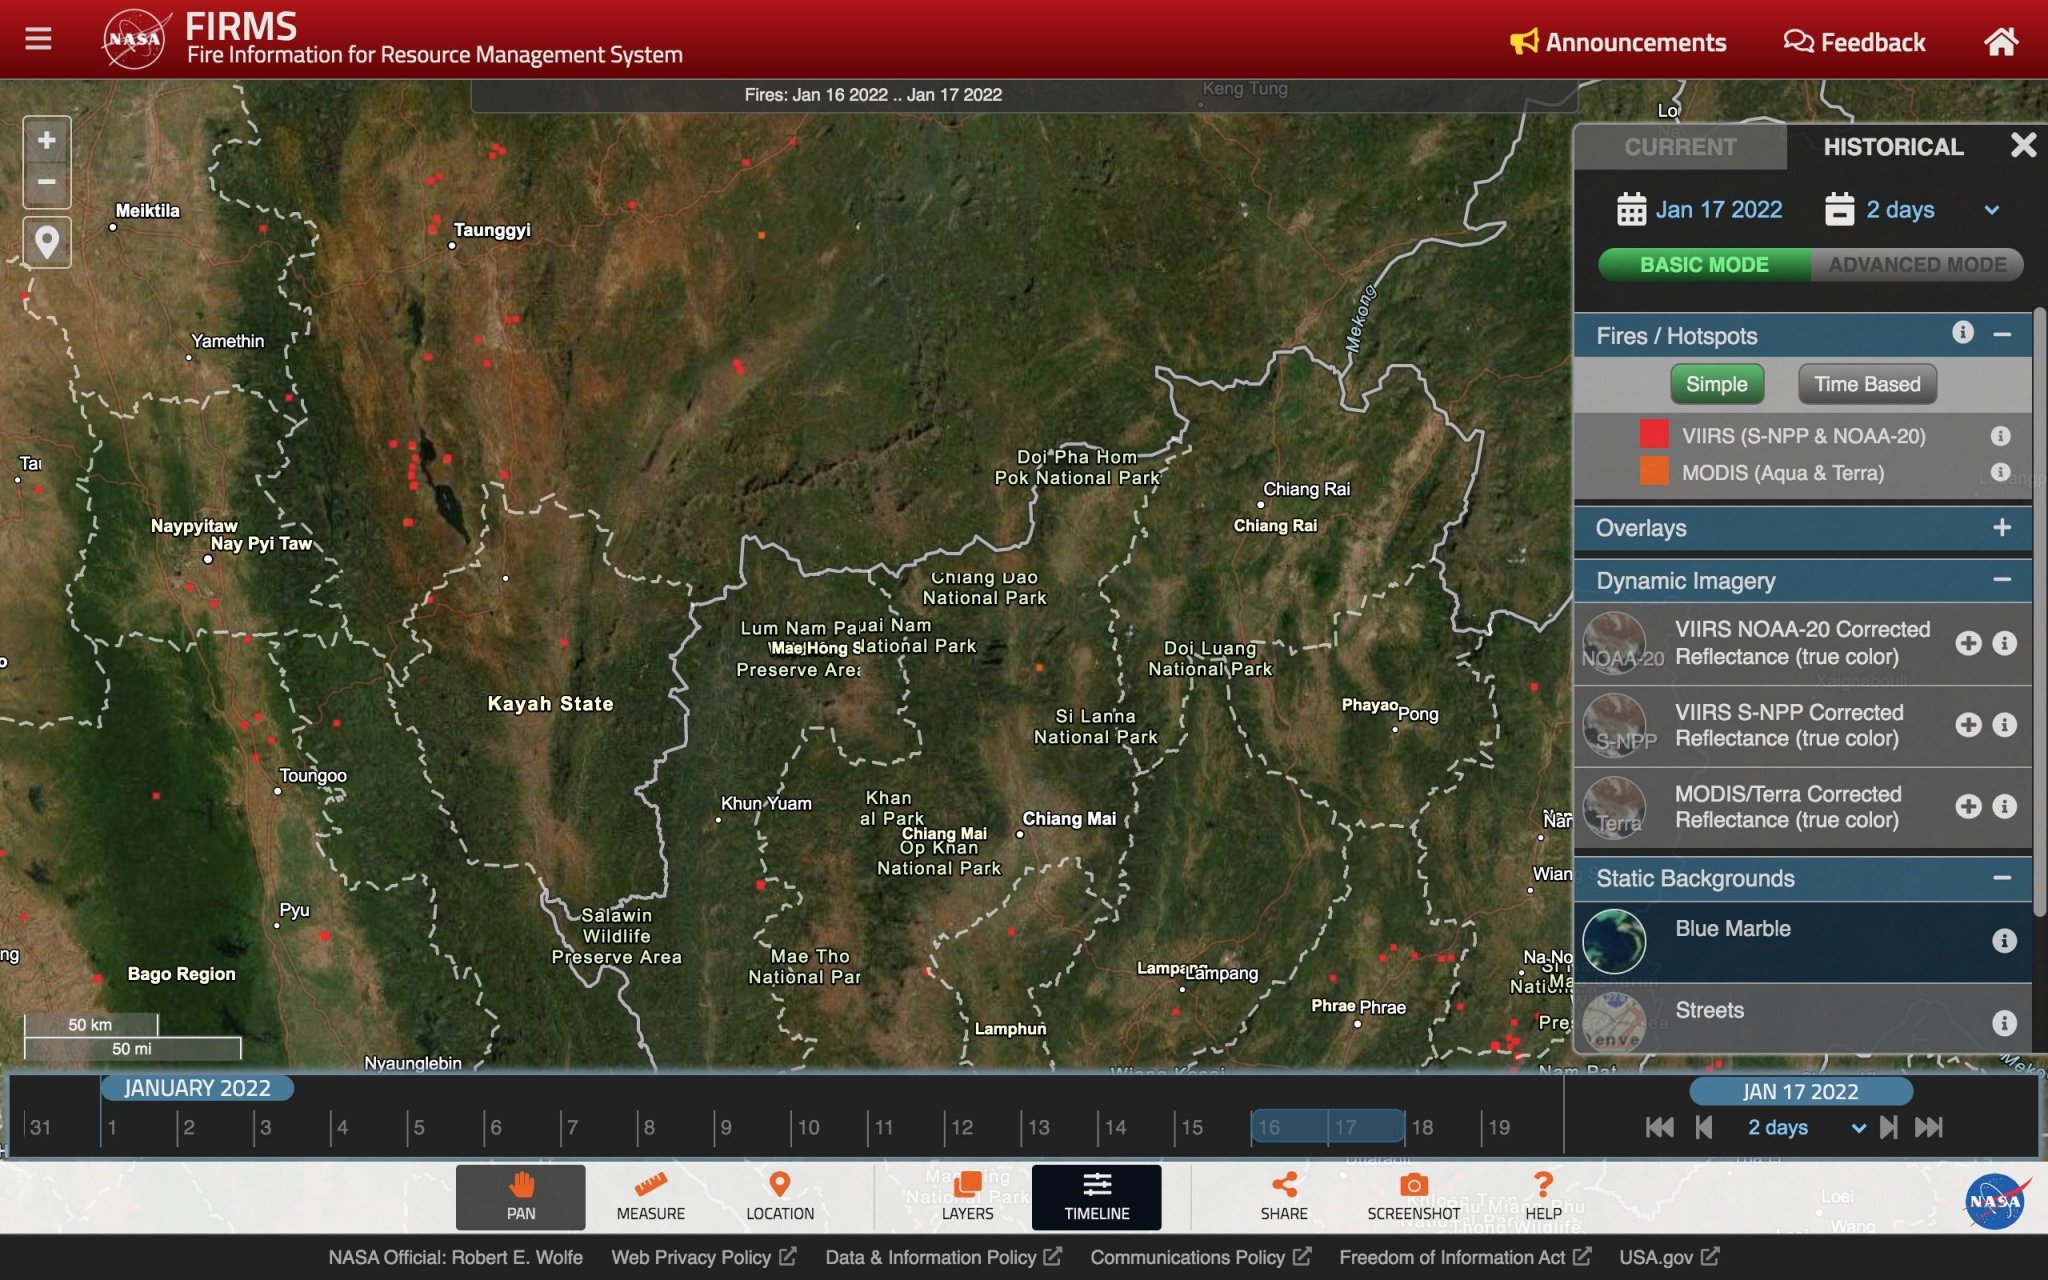Image resolution: width=2048 pixels, height=1280 pixels.
Task: Add MODIS/Terra Corrected Reflectance layer
Action: (x=1968, y=806)
